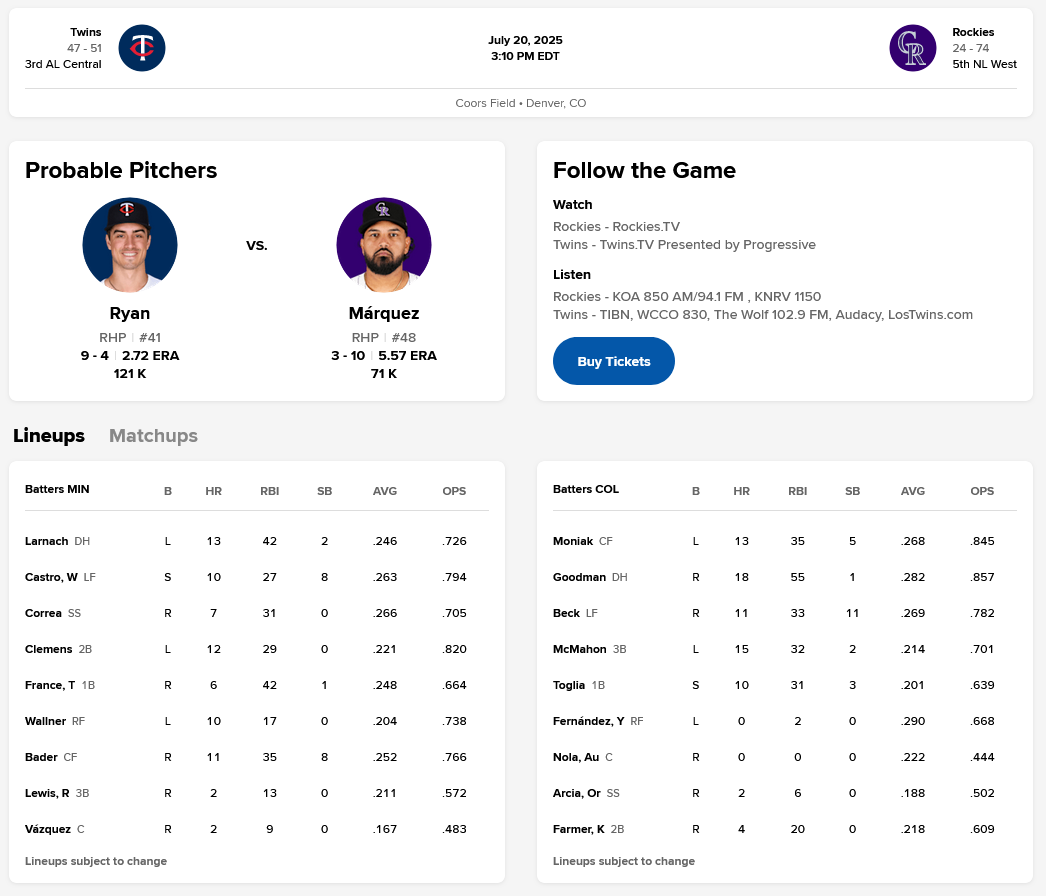Select Correa in the Twins lineup
Screen dimensions: 1046x896
point(45,613)
